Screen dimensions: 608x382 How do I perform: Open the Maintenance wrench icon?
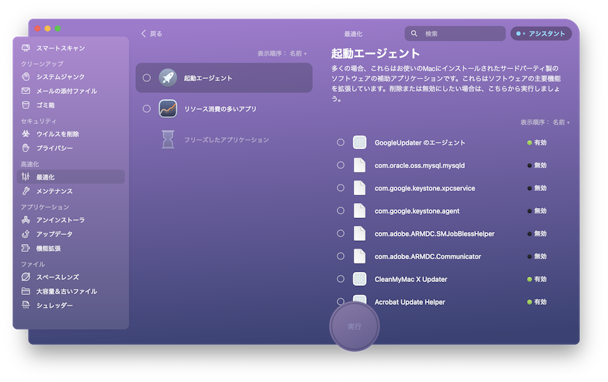point(26,191)
